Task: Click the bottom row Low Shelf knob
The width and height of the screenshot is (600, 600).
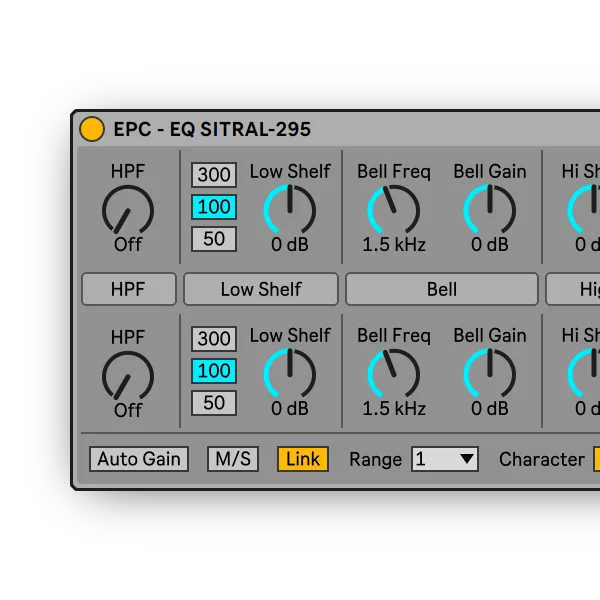Action: point(290,373)
